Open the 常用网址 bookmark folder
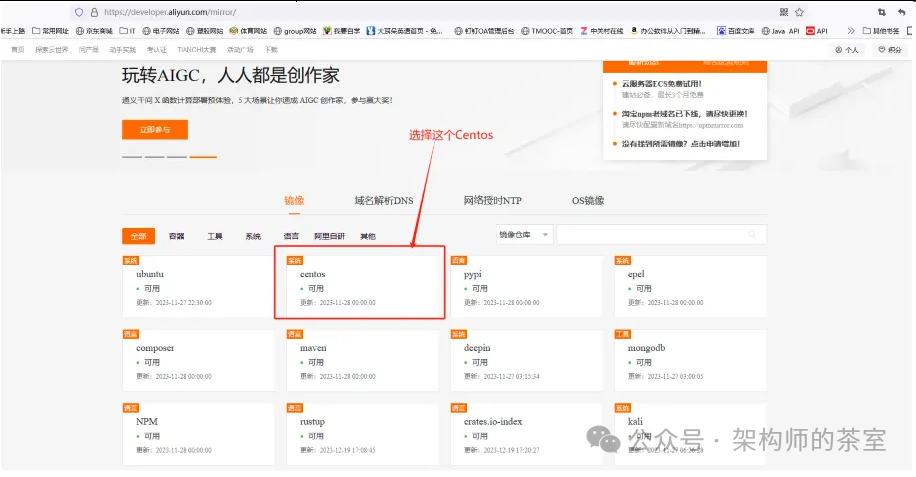This screenshot has height=477, width=916. click(50, 31)
